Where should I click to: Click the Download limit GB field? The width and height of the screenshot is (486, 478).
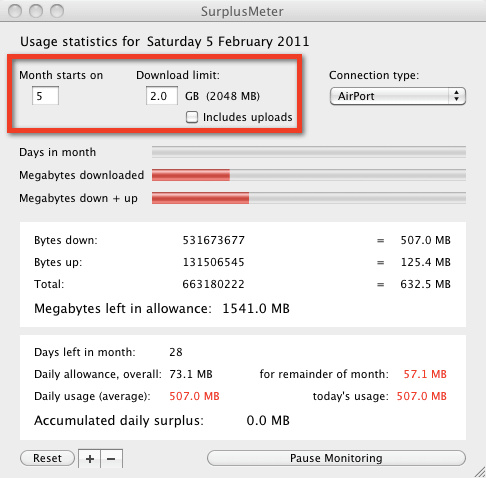162,96
